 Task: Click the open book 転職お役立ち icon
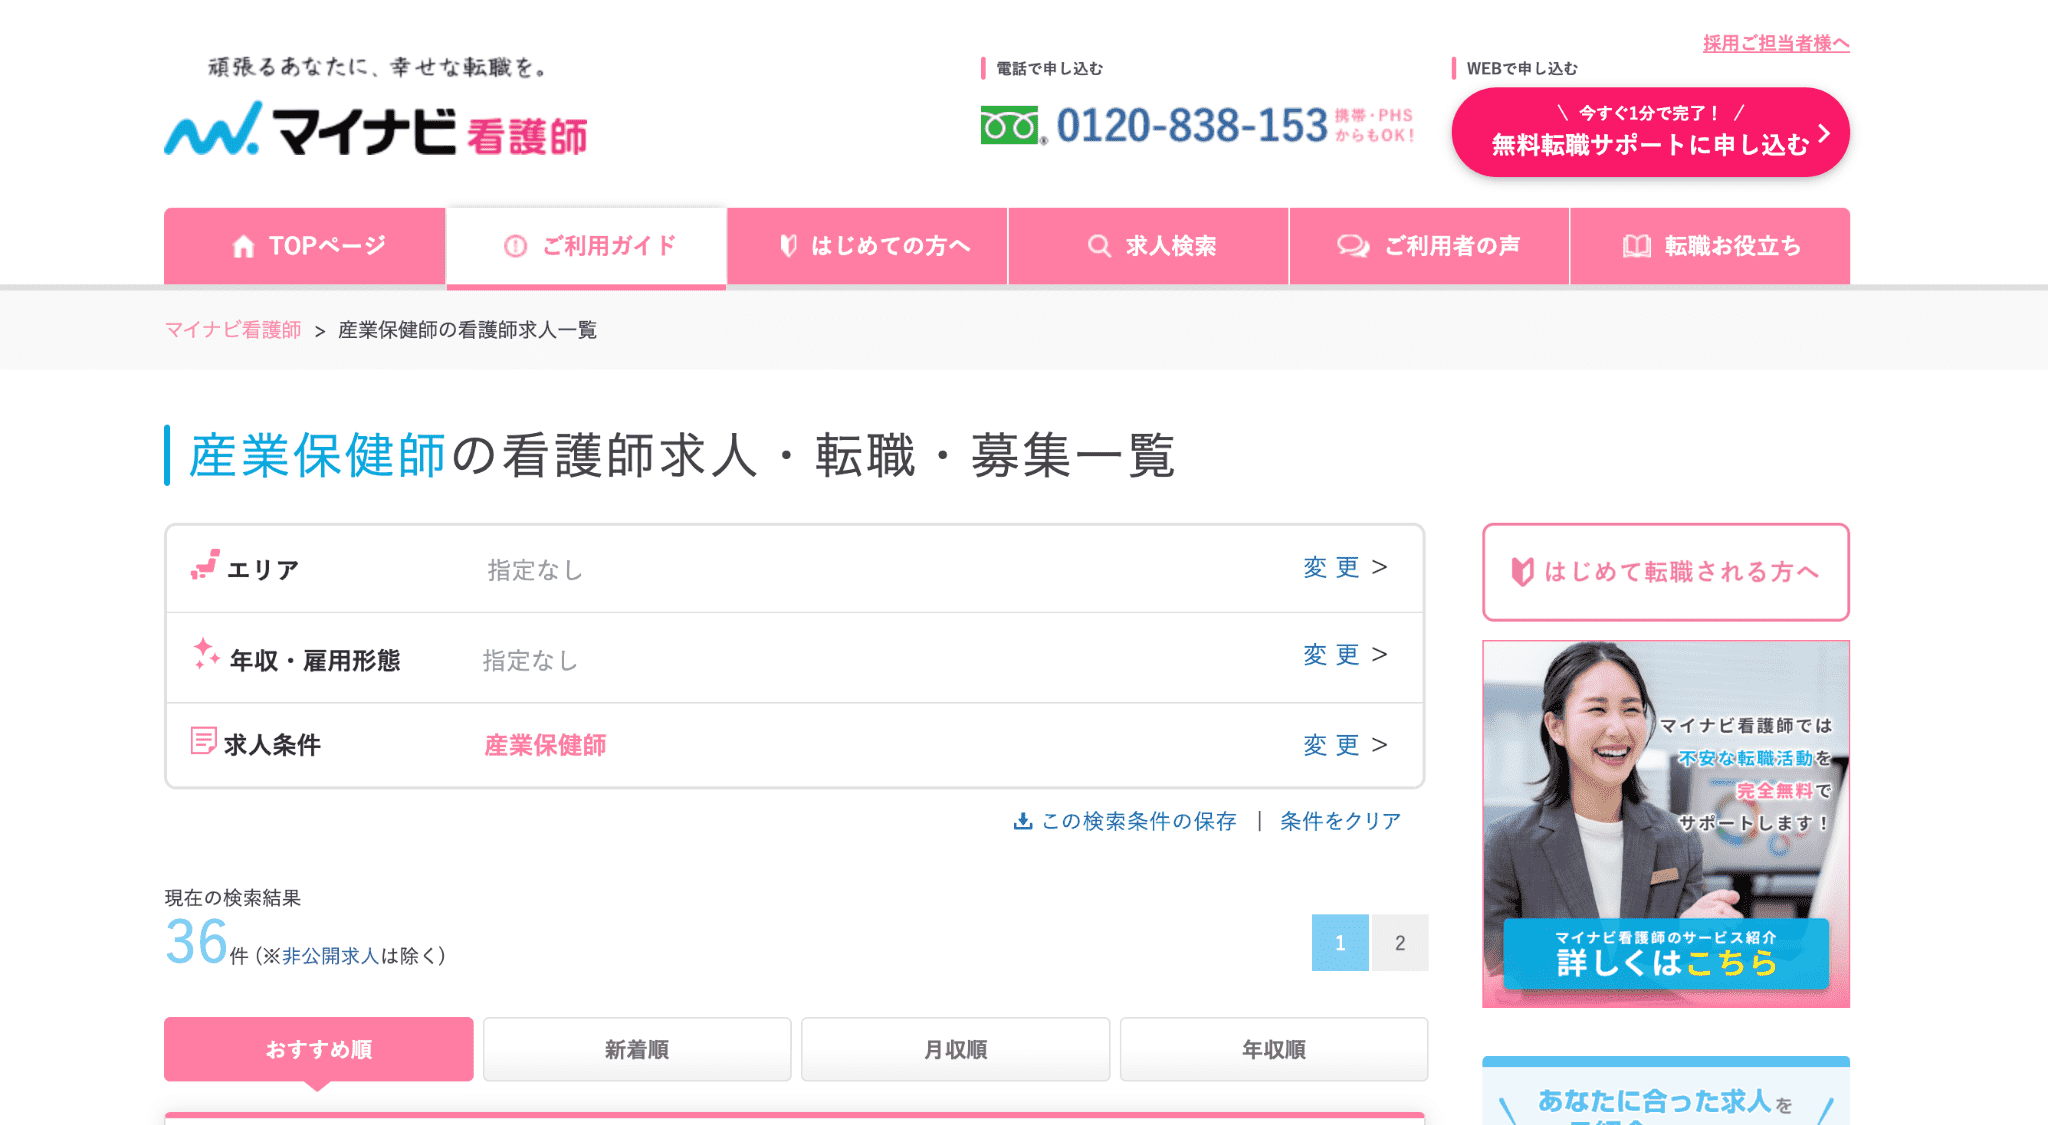(1636, 246)
